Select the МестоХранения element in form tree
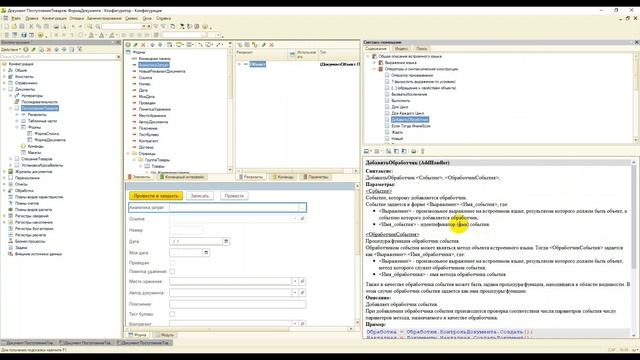The image size is (640, 360). tap(152, 116)
